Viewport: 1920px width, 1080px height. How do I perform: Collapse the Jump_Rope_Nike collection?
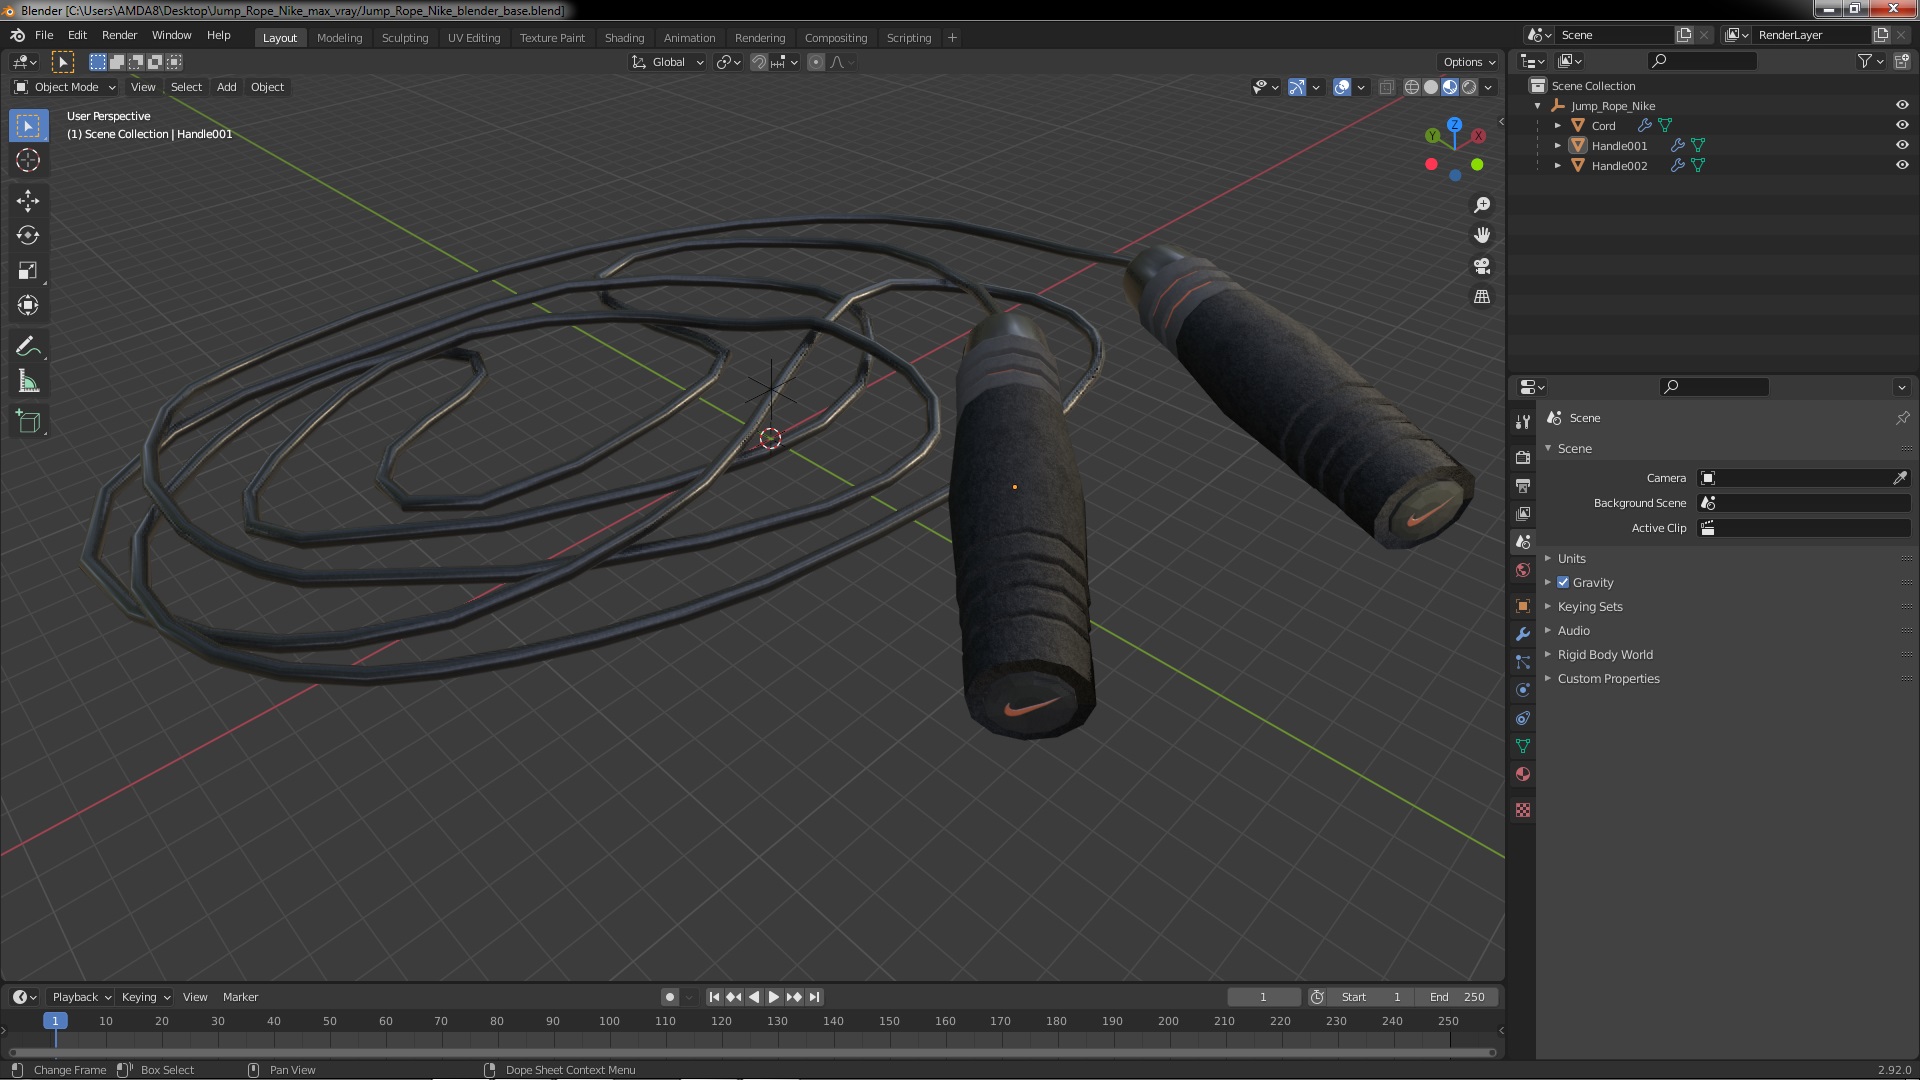[x=1537, y=105]
